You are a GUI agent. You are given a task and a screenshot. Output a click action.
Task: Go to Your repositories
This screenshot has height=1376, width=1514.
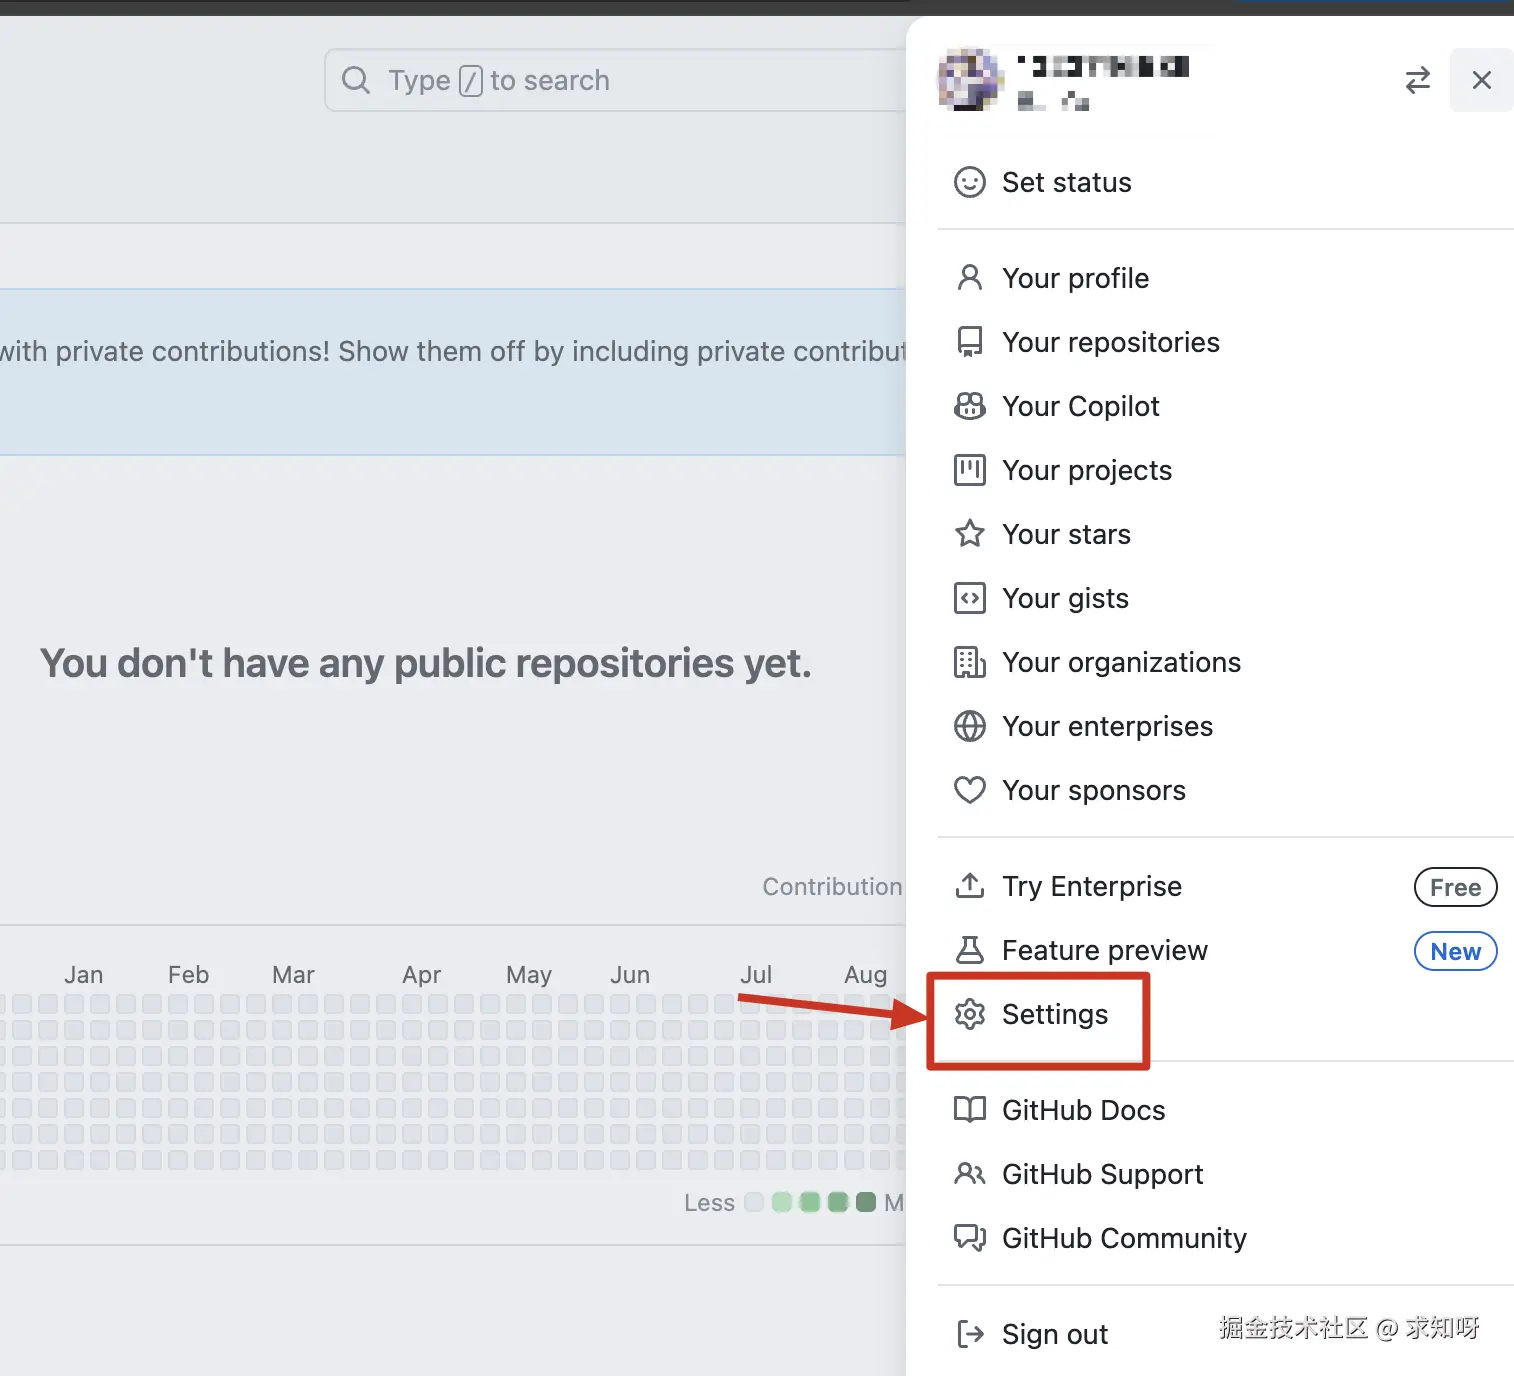(1226, 342)
